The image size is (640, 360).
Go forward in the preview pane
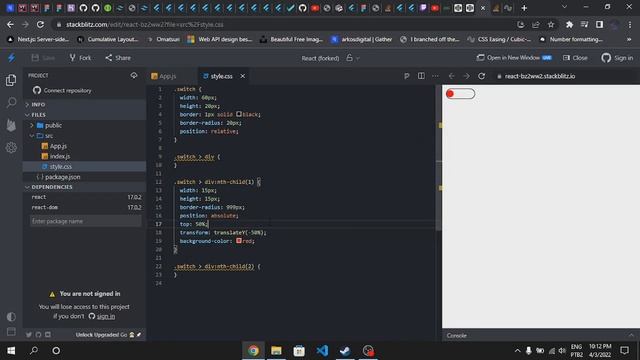[466, 76]
